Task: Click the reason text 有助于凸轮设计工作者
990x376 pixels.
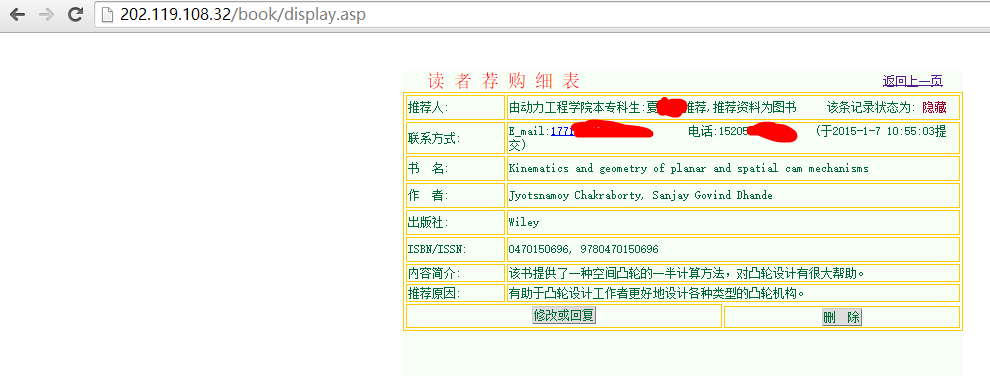Action: pyautogui.click(x=656, y=293)
